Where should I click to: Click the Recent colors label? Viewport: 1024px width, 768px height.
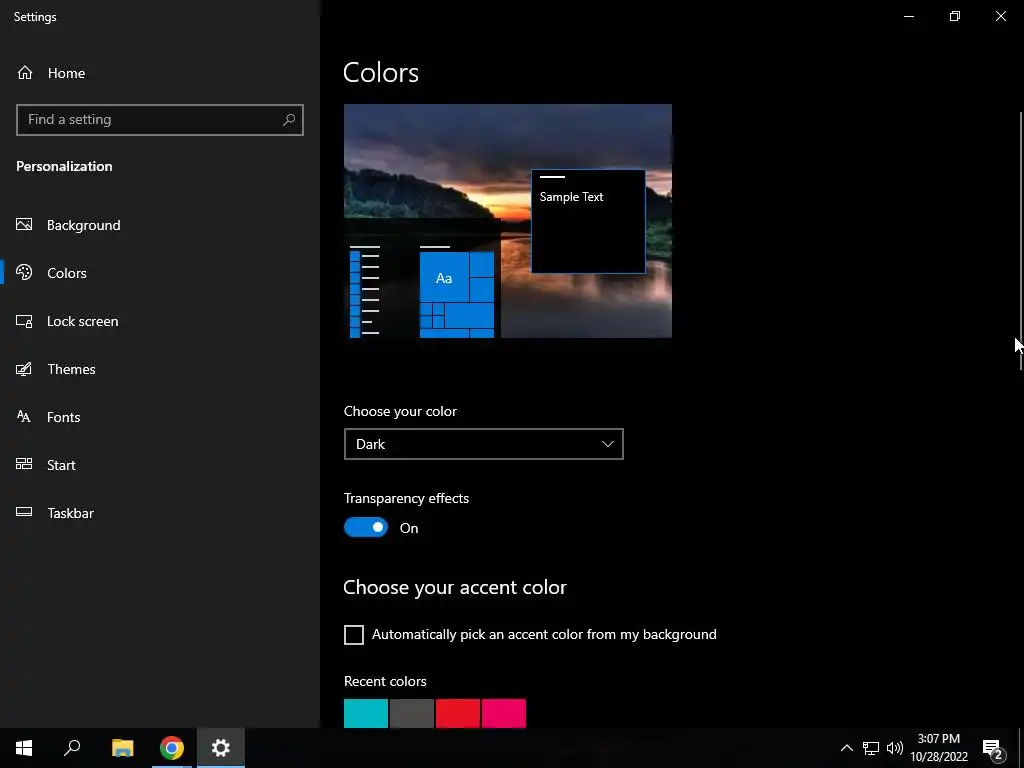tap(385, 681)
